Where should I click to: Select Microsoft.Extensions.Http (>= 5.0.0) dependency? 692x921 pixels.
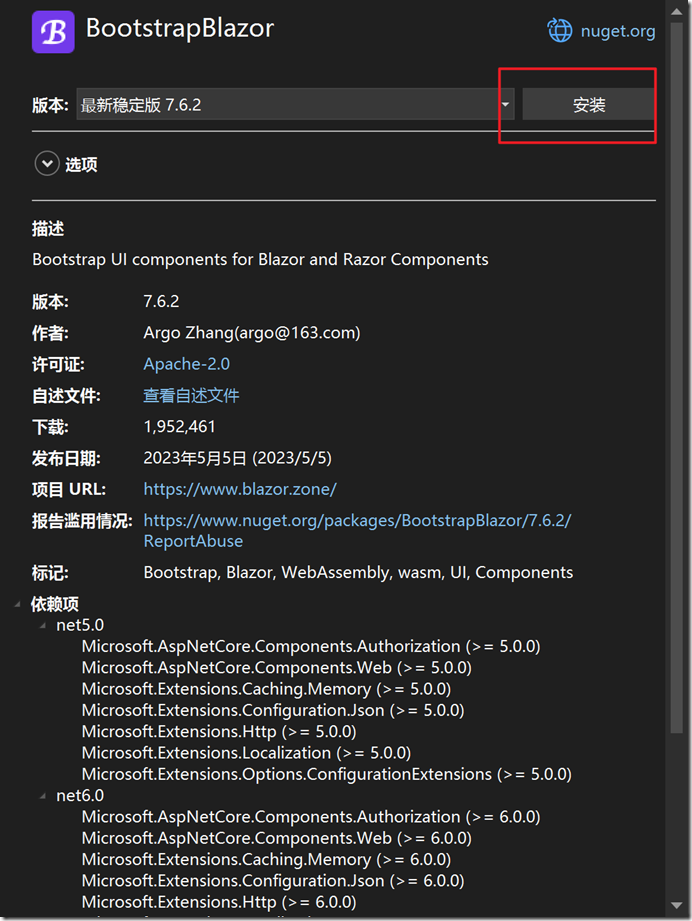pos(218,731)
